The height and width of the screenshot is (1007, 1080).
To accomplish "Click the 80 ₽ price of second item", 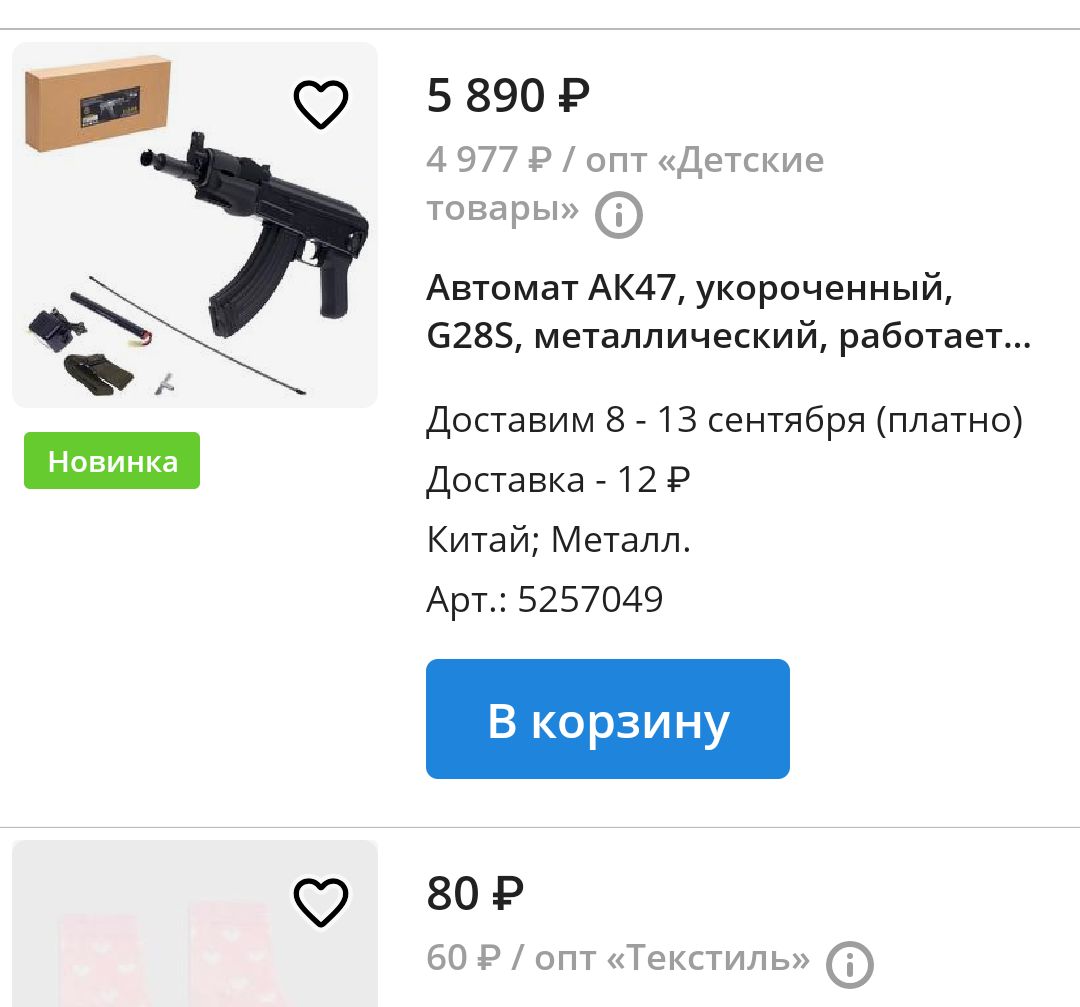I will (475, 893).
